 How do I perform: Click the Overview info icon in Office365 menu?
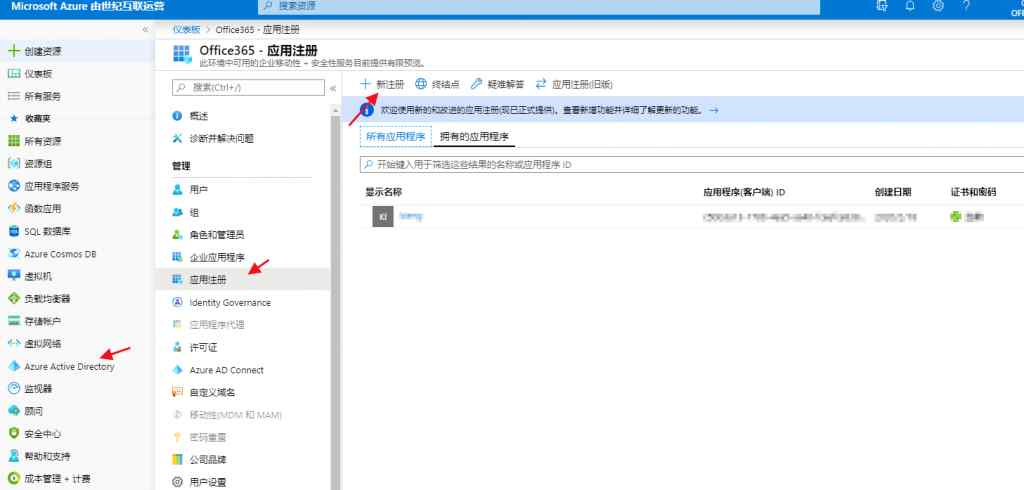click(x=177, y=116)
